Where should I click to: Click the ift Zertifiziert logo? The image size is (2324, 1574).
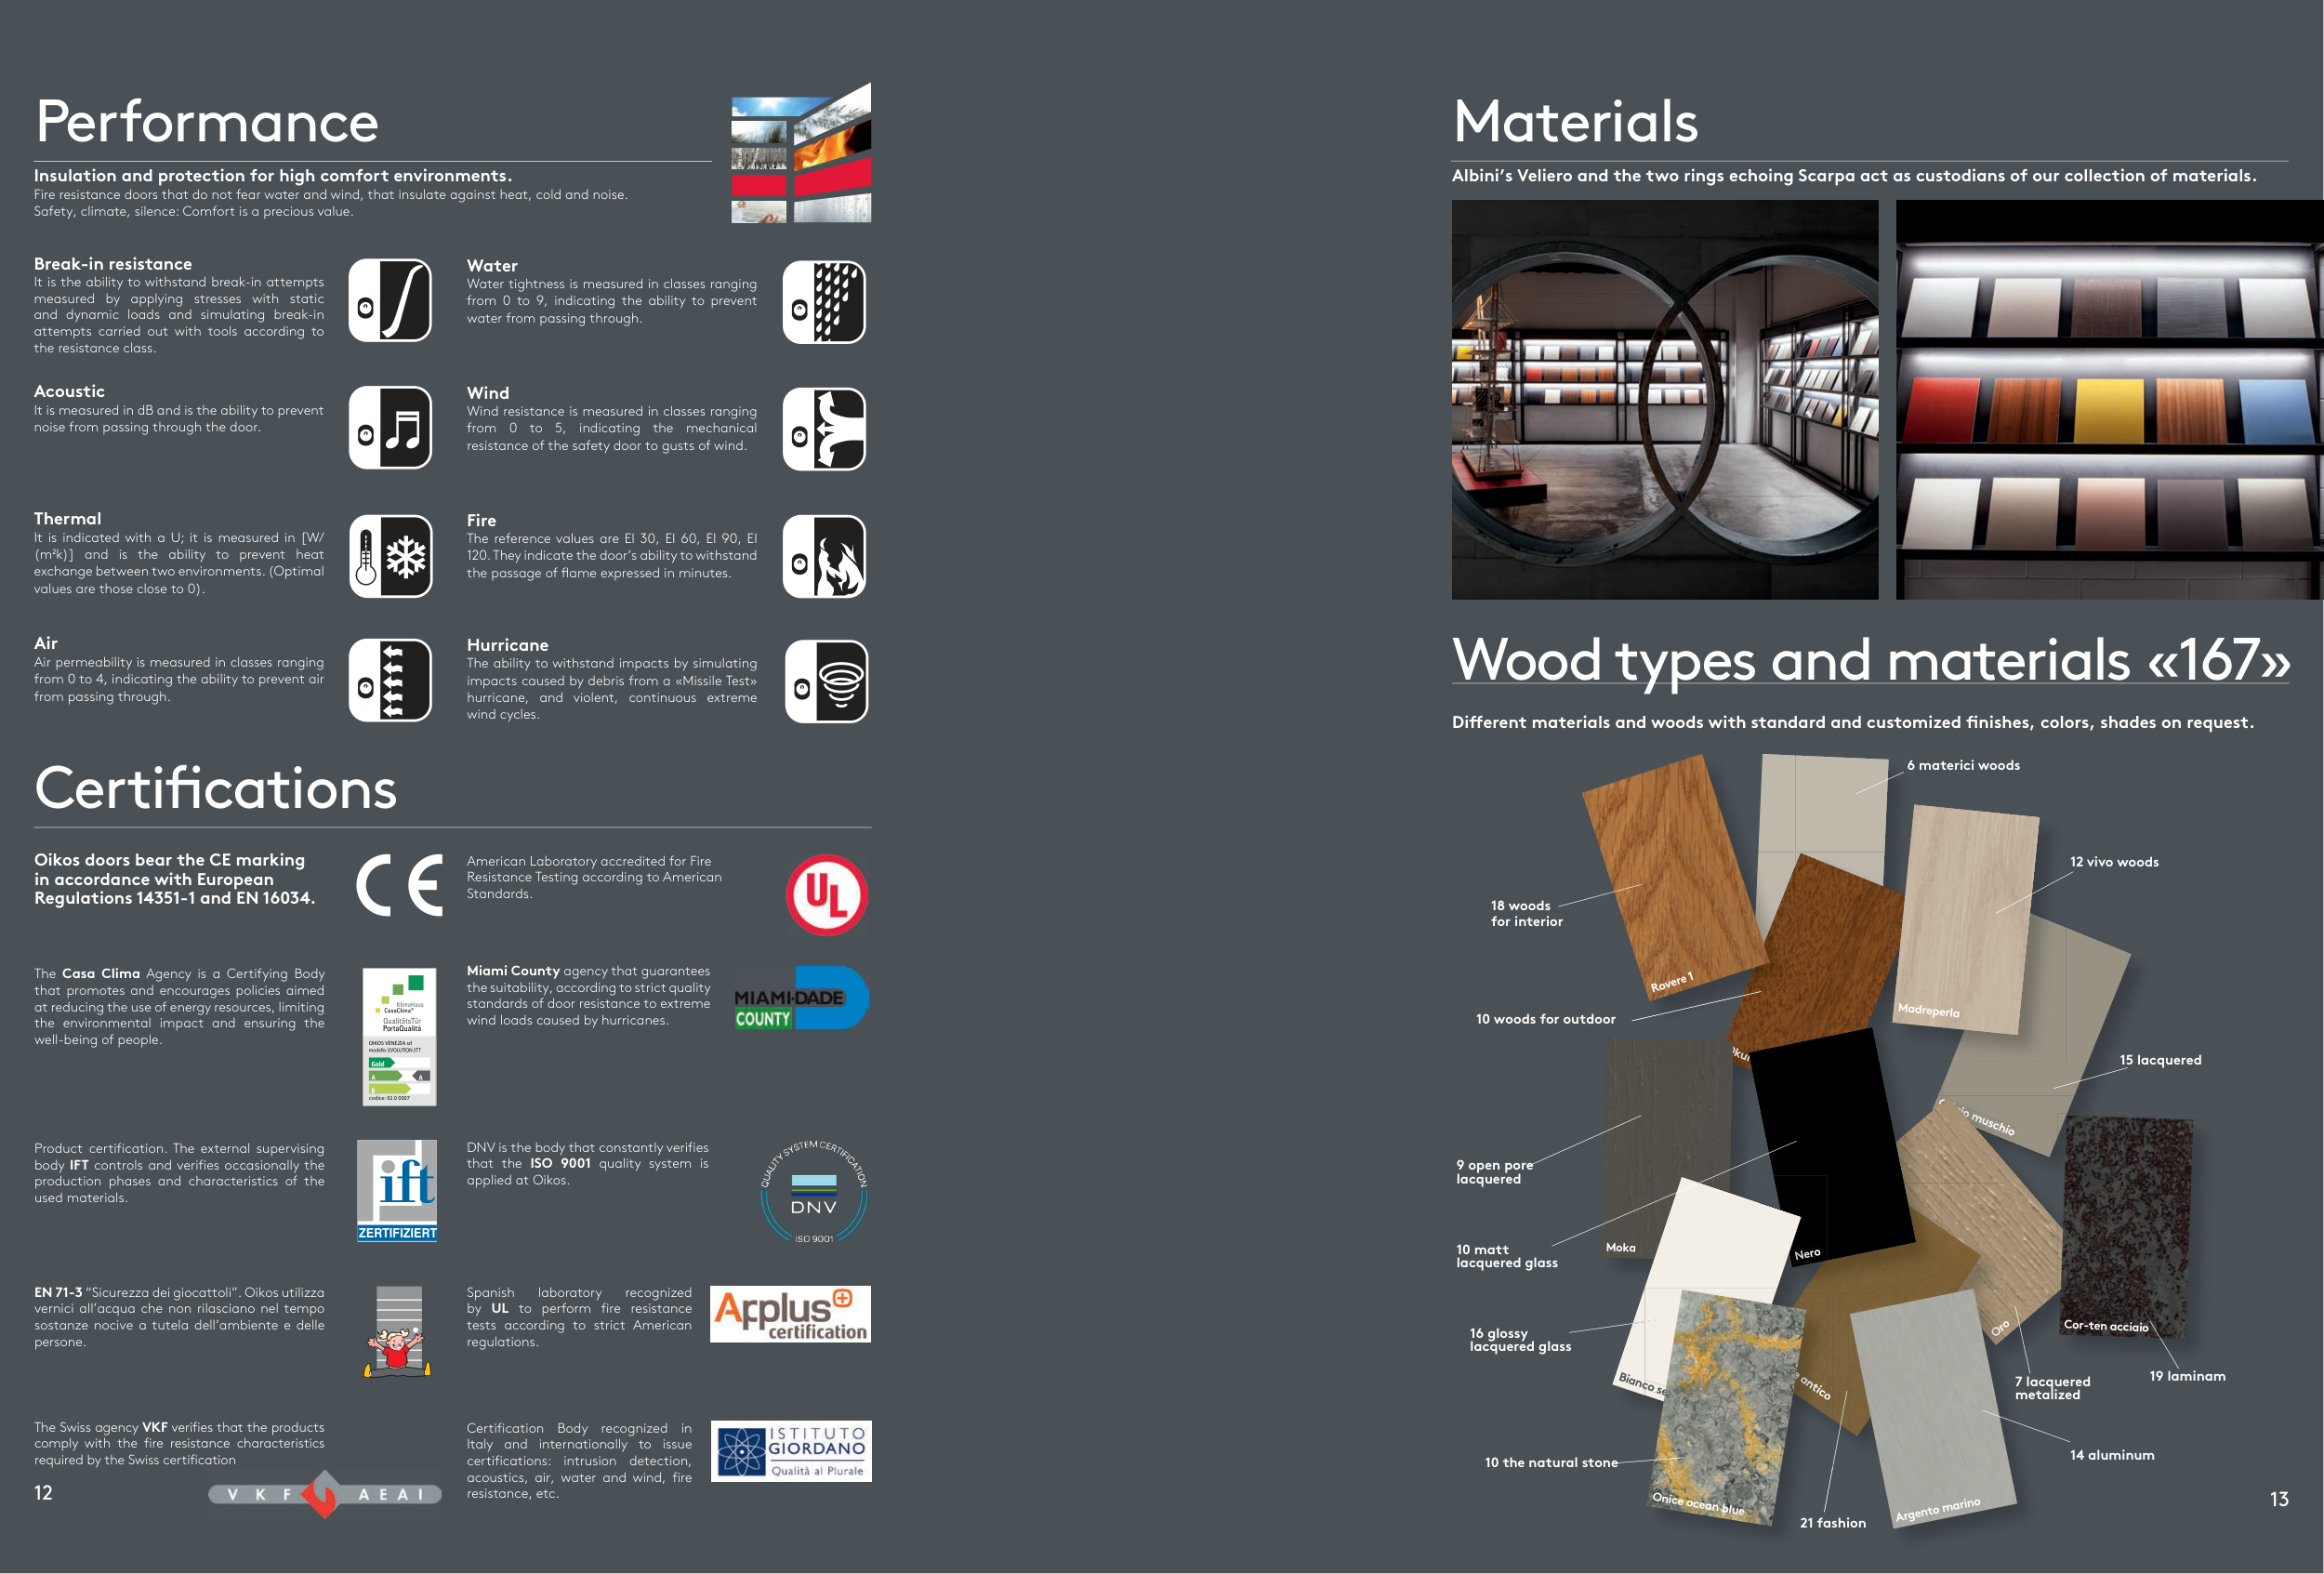click(397, 1190)
